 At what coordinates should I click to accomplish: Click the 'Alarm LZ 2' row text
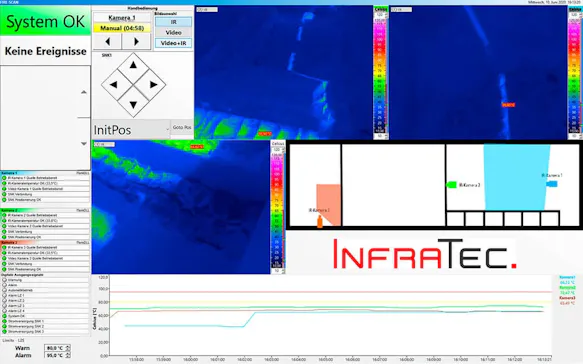pyautogui.click(x=16, y=301)
